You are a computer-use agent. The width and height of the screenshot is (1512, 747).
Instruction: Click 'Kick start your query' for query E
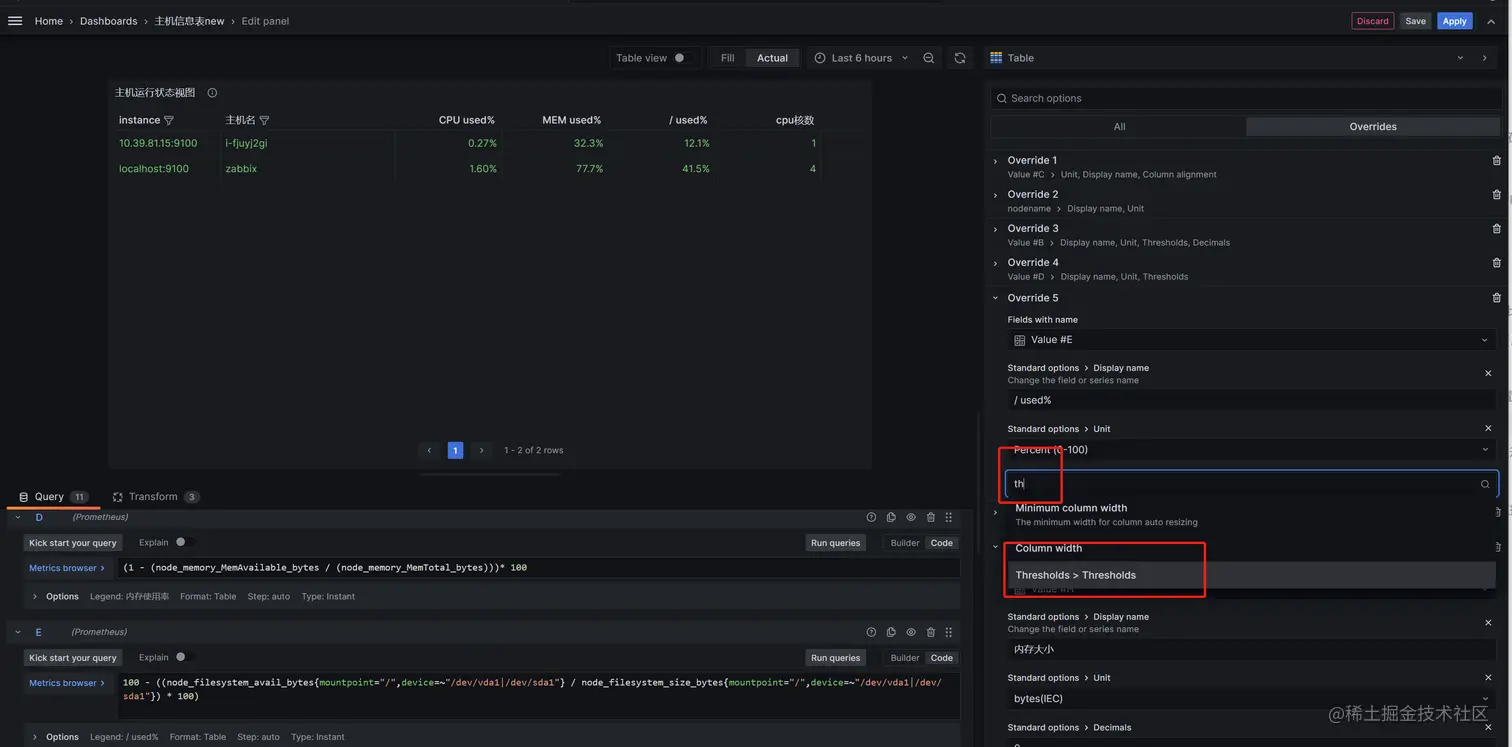(x=73, y=658)
